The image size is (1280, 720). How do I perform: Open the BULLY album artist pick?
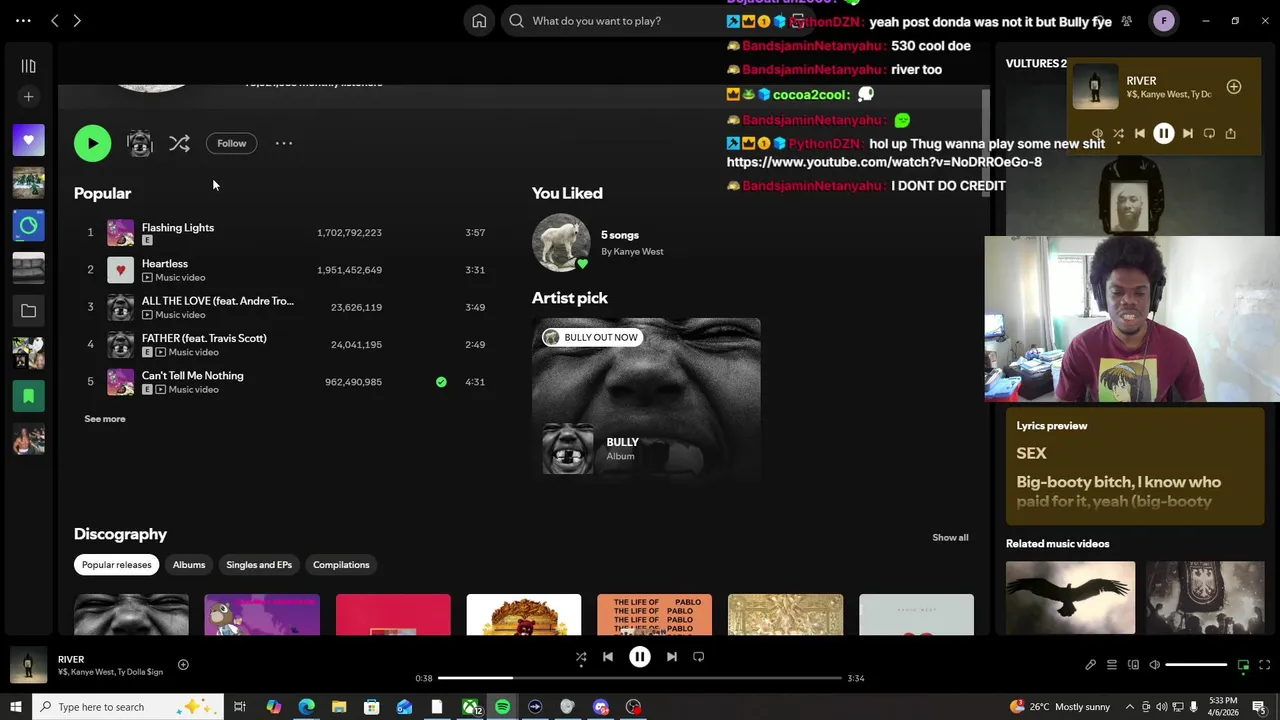(646, 400)
